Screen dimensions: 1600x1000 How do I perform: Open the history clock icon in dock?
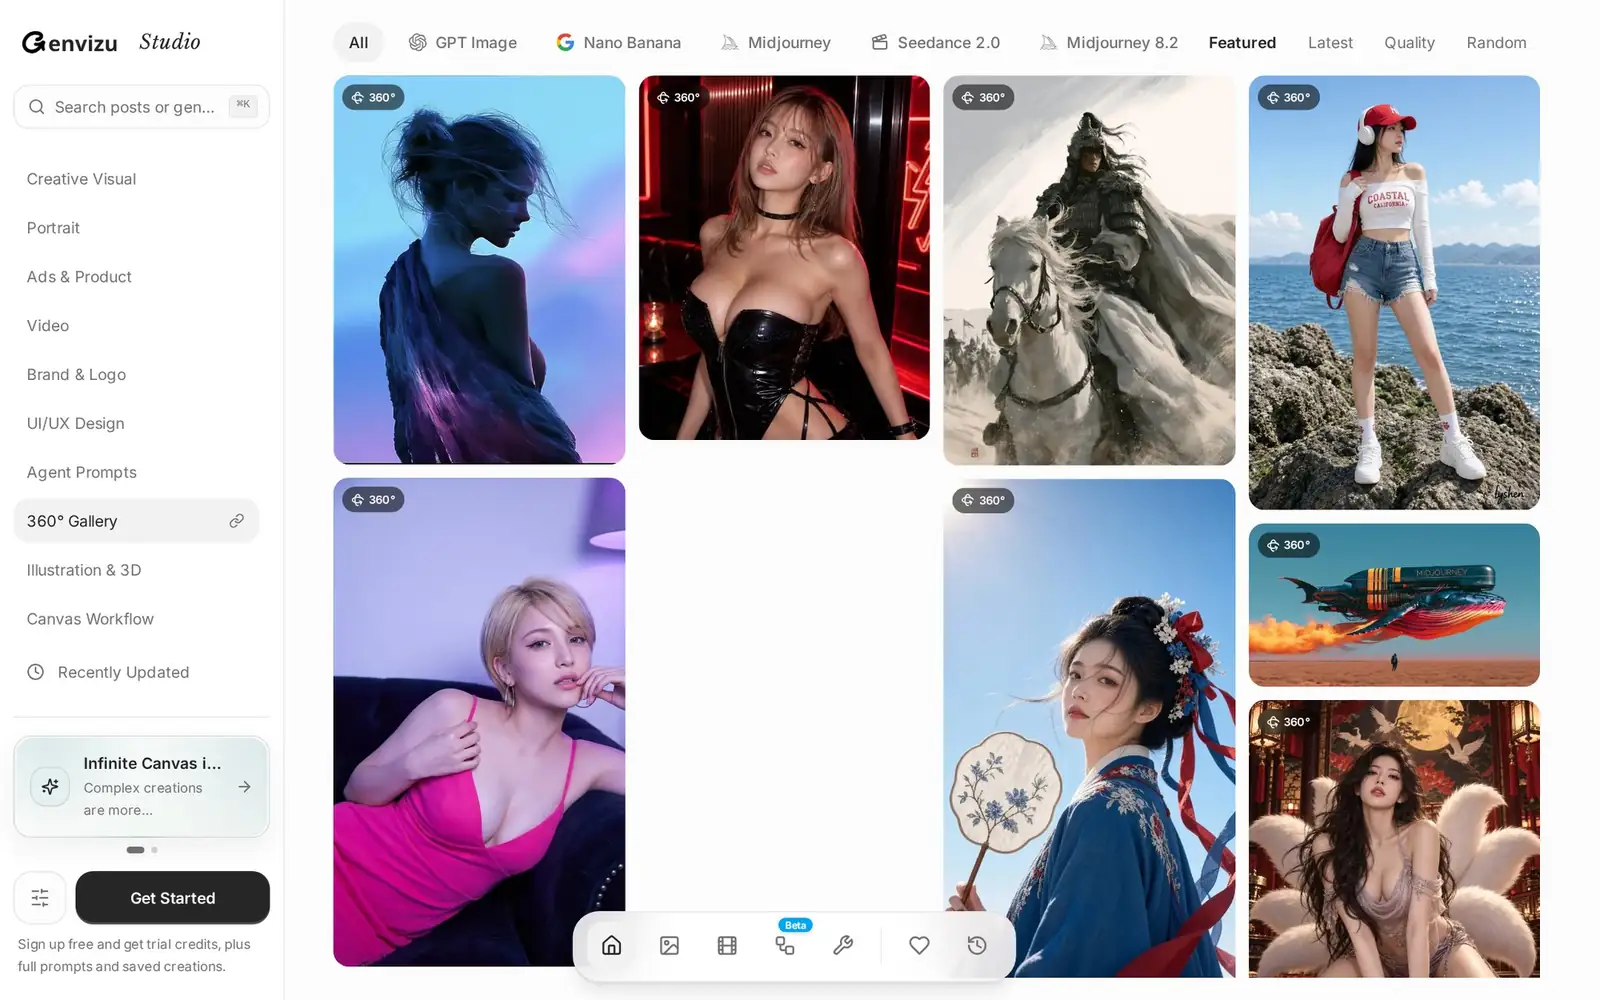(x=977, y=945)
